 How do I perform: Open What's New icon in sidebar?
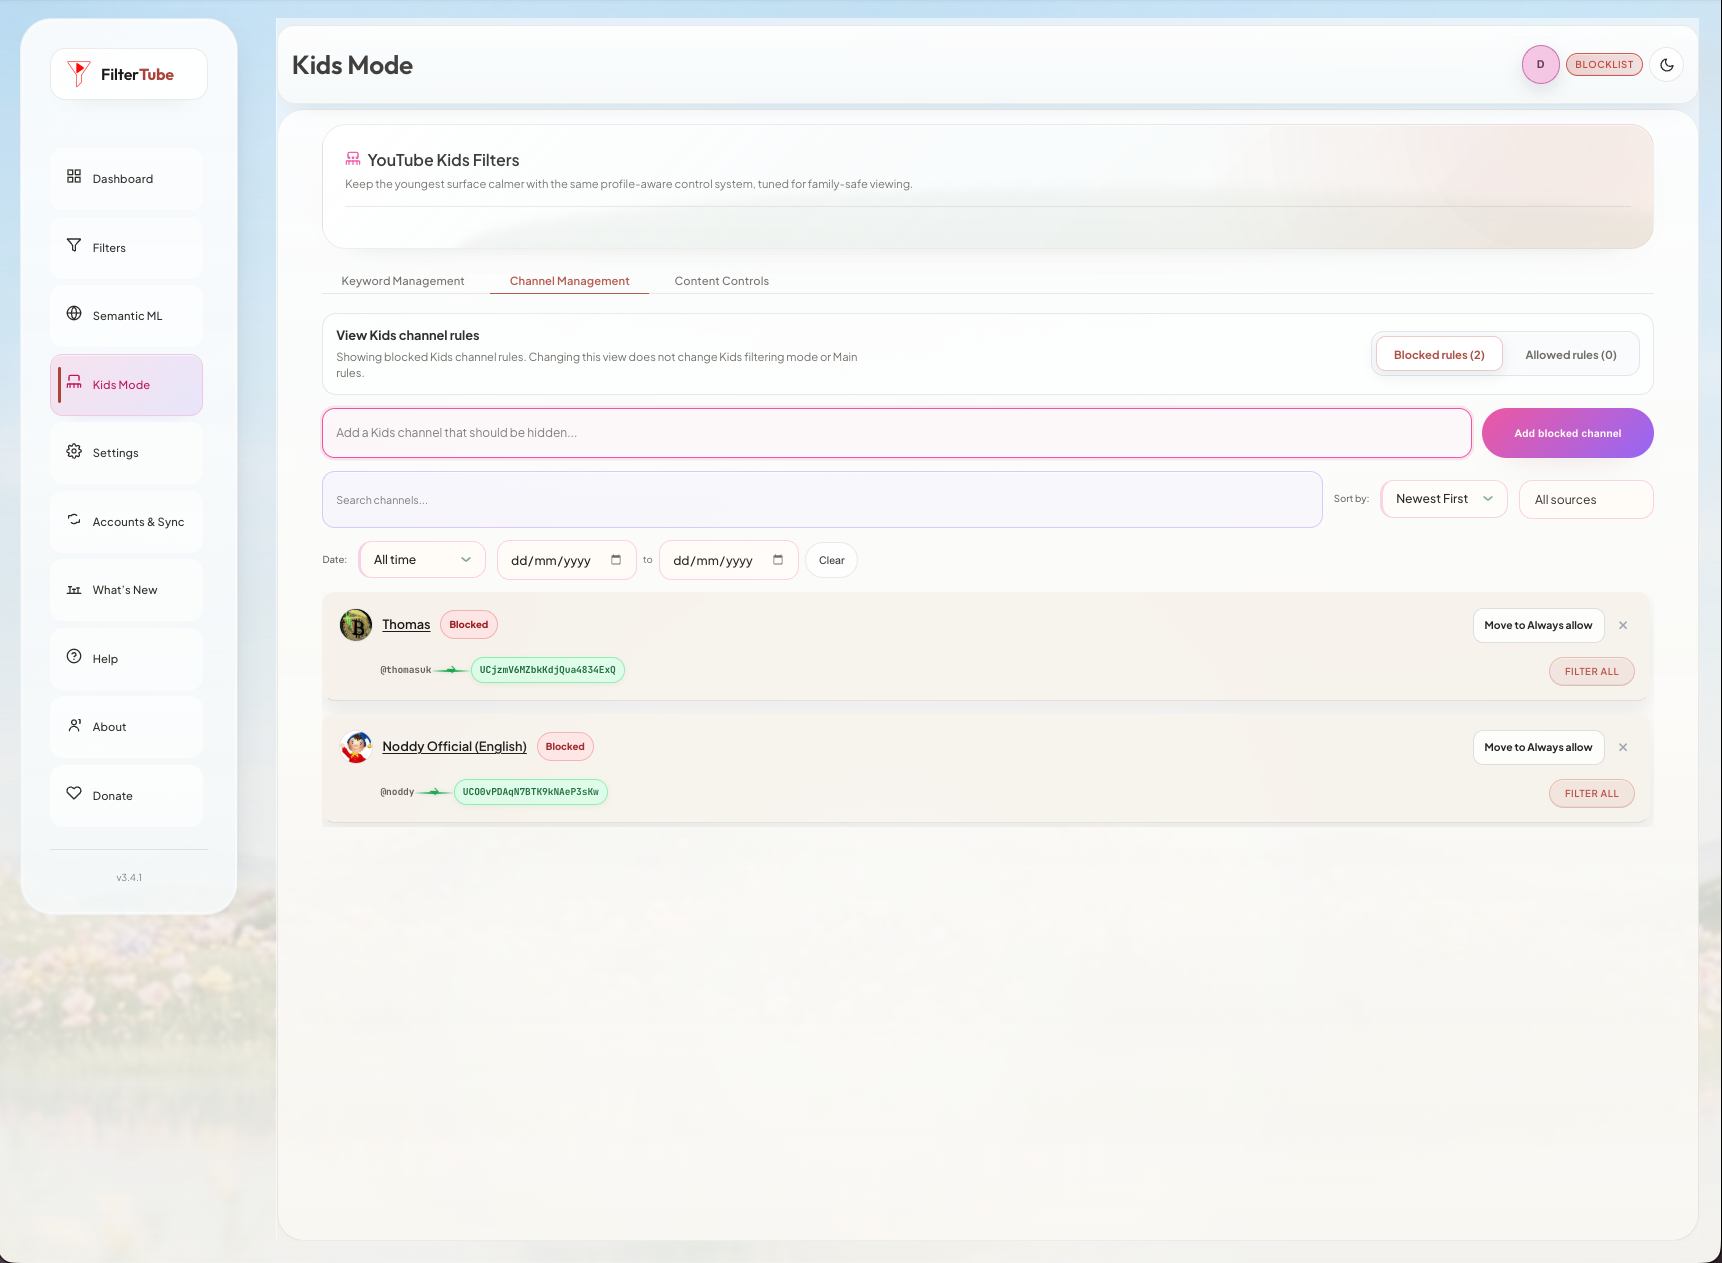click(74, 589)
